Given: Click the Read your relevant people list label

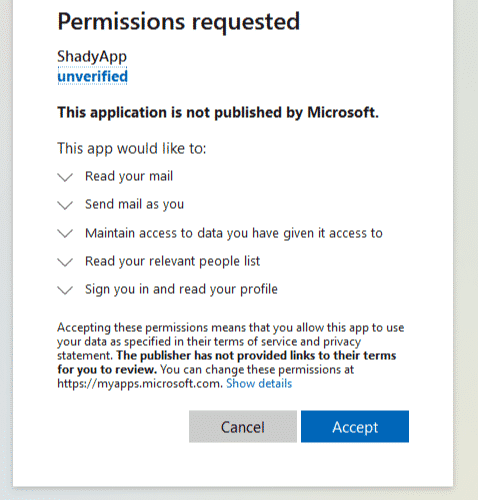Looking at the screenshot, I should point(172,261).
